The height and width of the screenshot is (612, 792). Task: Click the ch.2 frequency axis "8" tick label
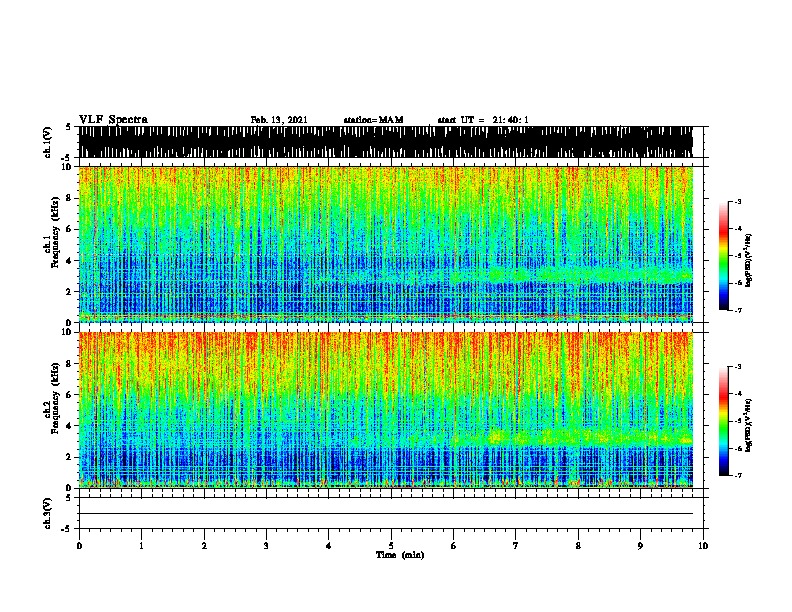tap(70, 364)
